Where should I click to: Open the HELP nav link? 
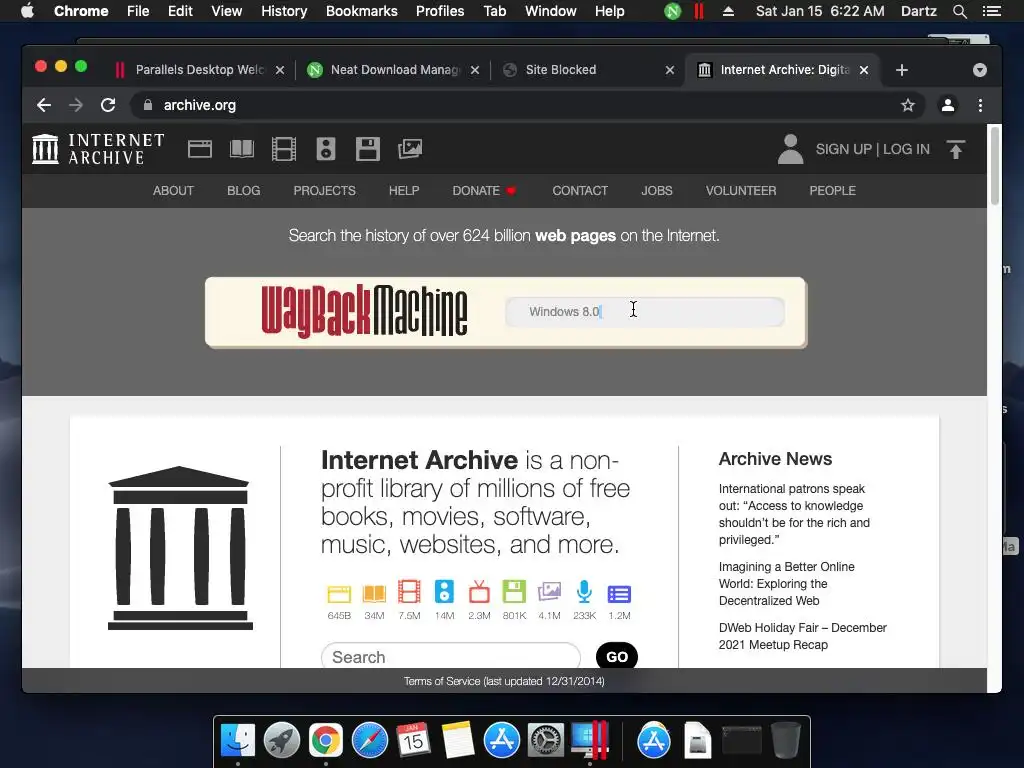[404, 191]
